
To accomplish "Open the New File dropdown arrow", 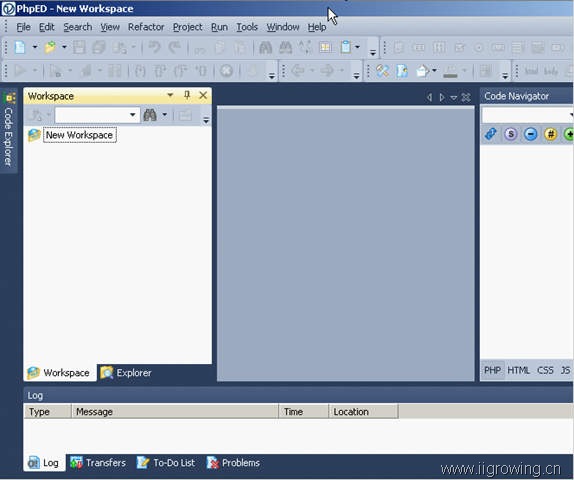I will (x=35, y=47).
